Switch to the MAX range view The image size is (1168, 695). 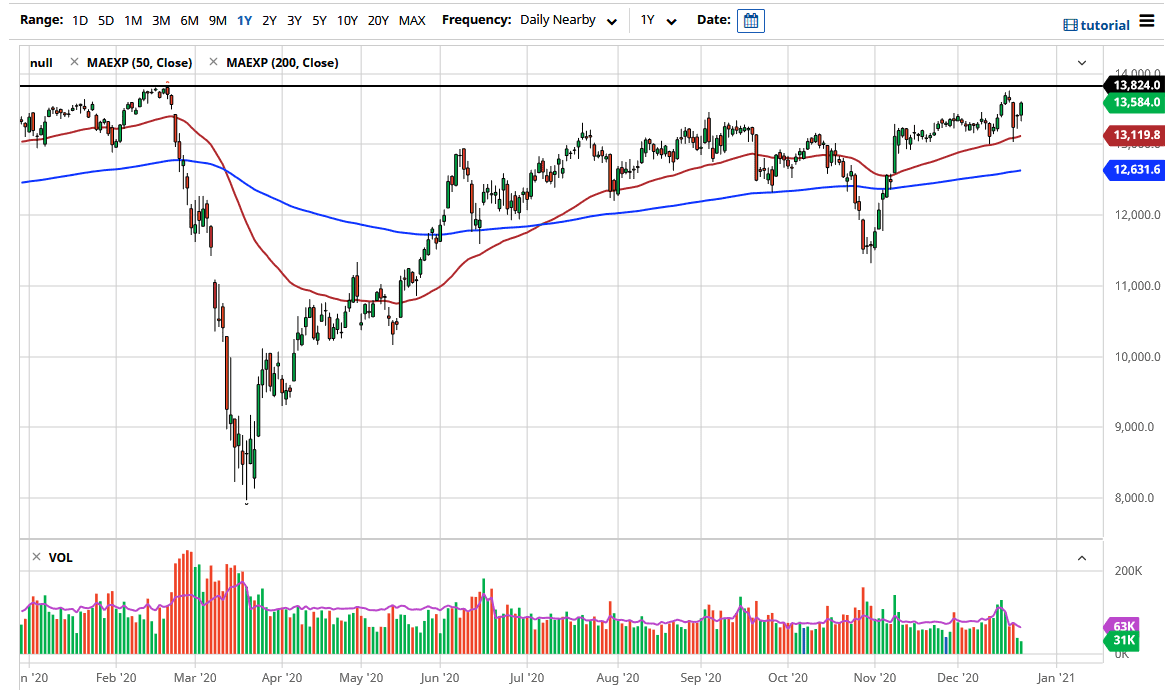tap(411, 20)
